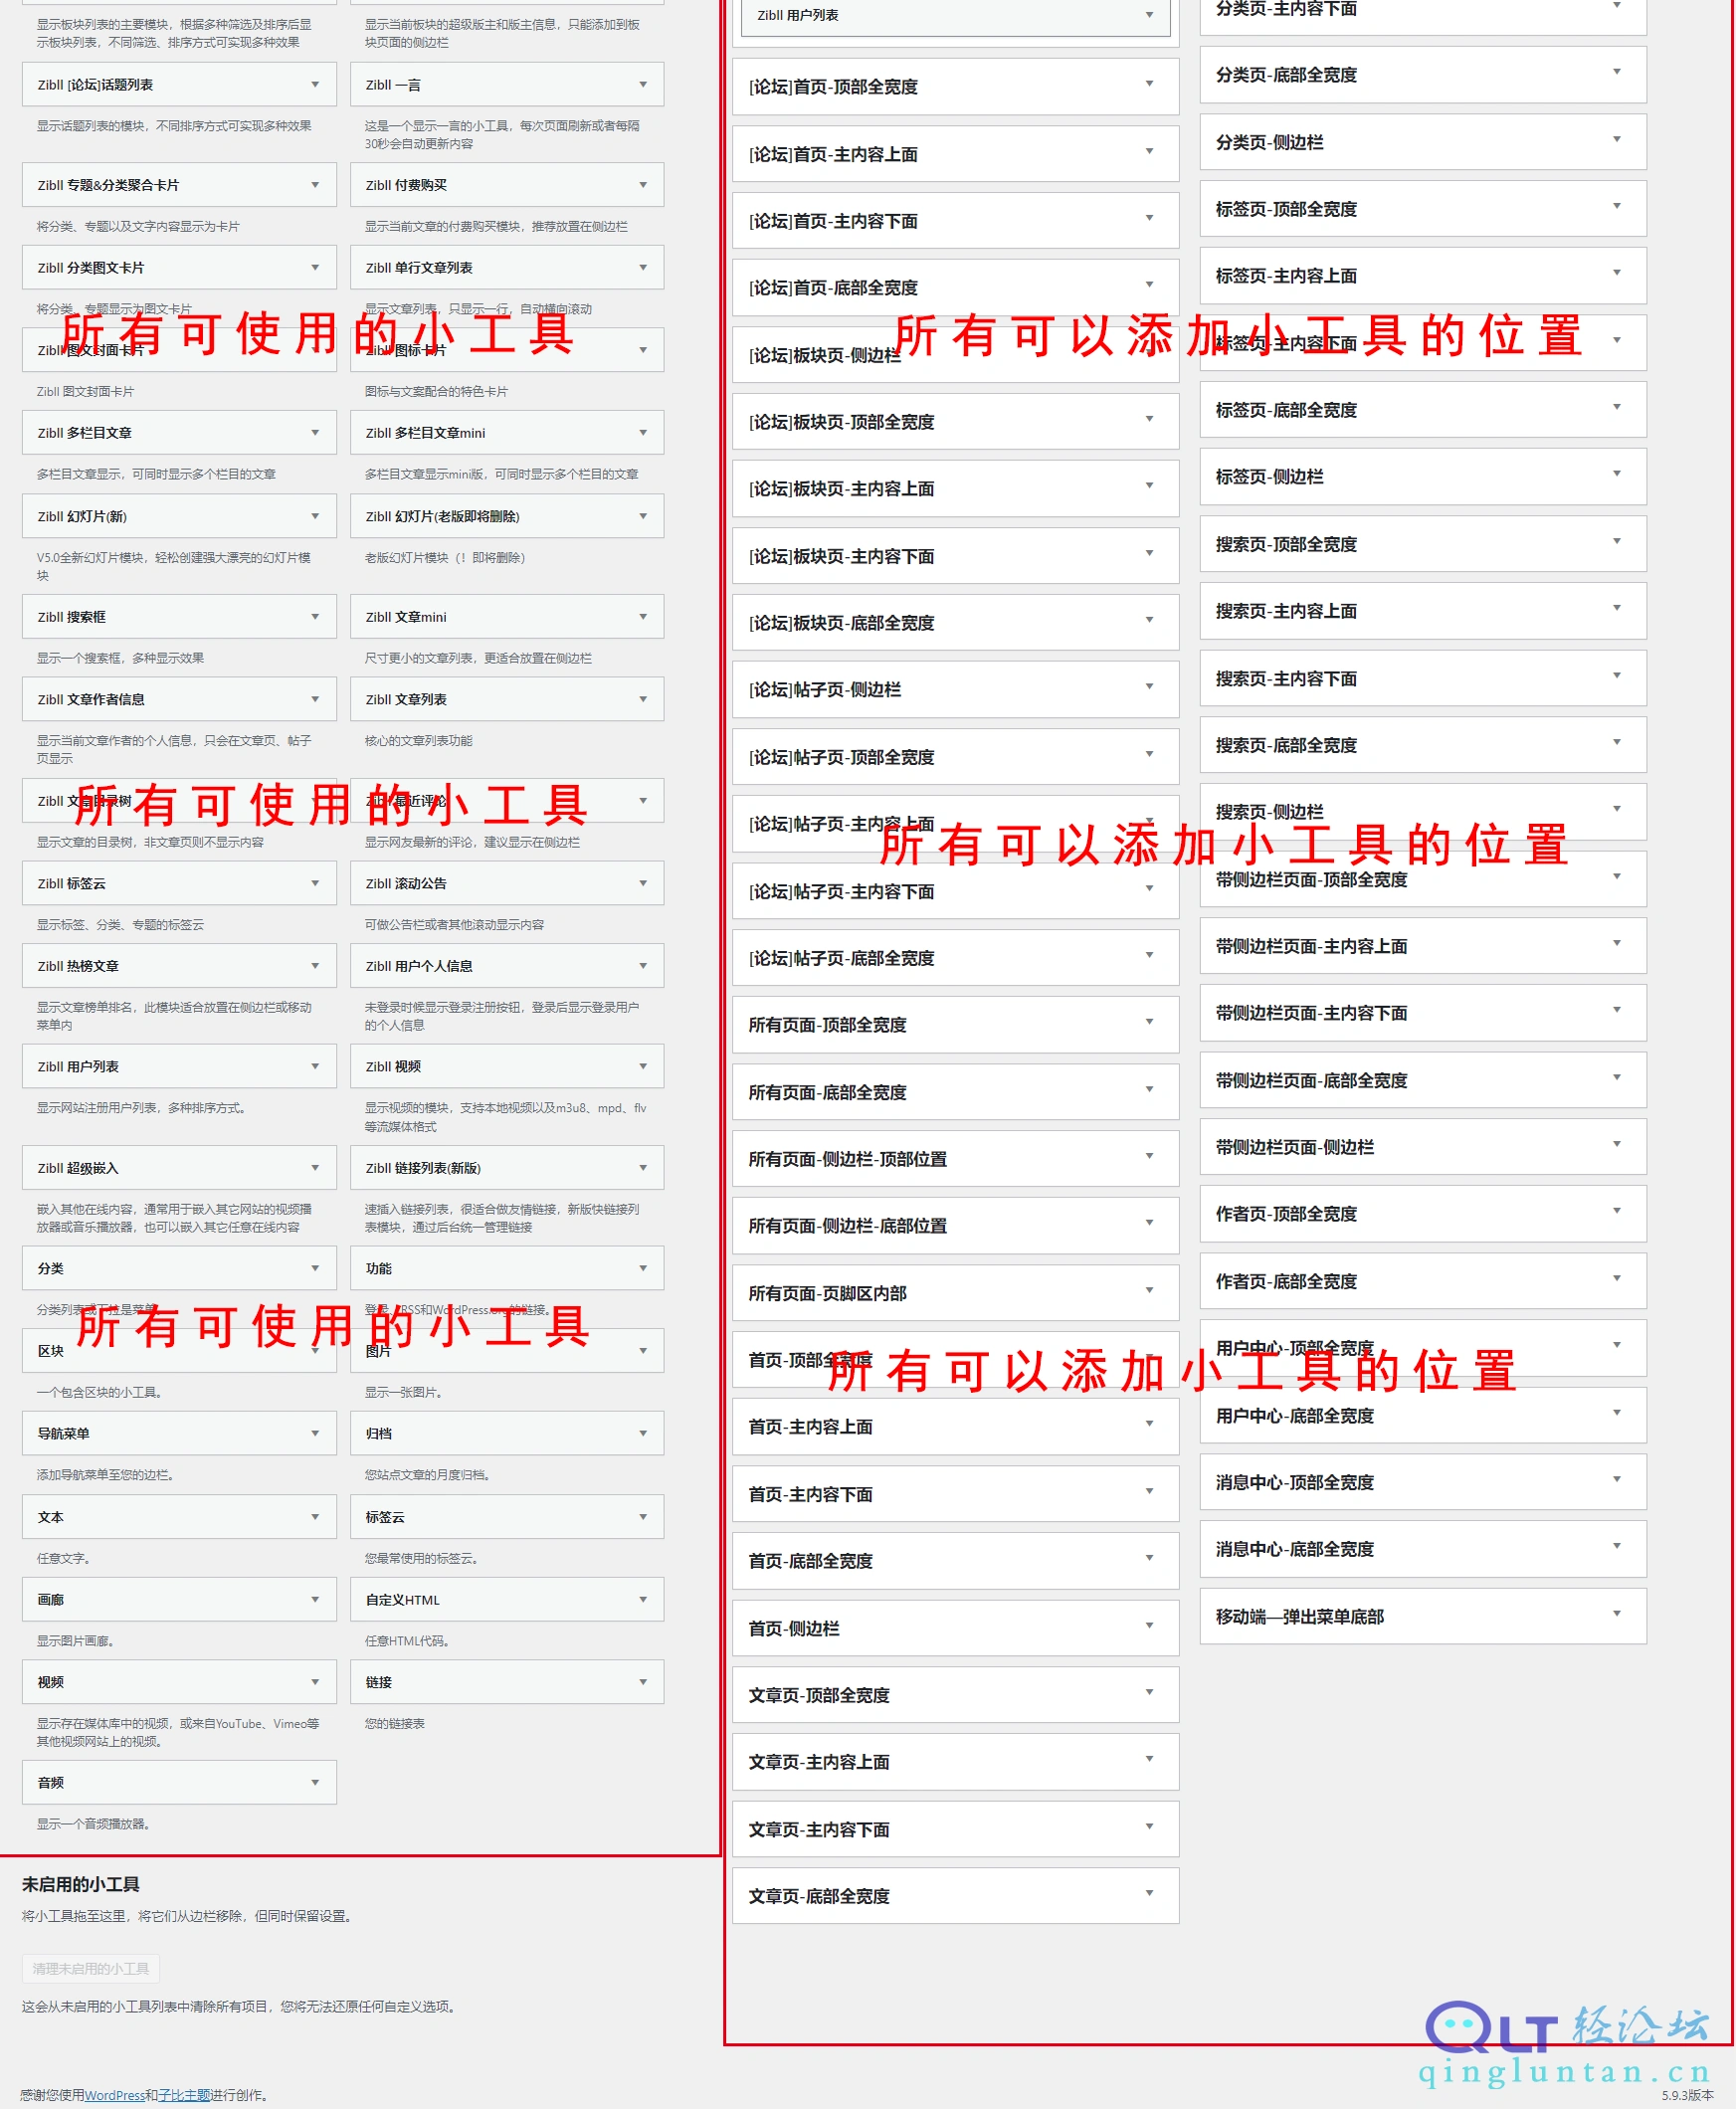This screenshot has height=2109, width=1736.
Task: Open the 所有页面-页脚区内部 area
Action: 955,1292
